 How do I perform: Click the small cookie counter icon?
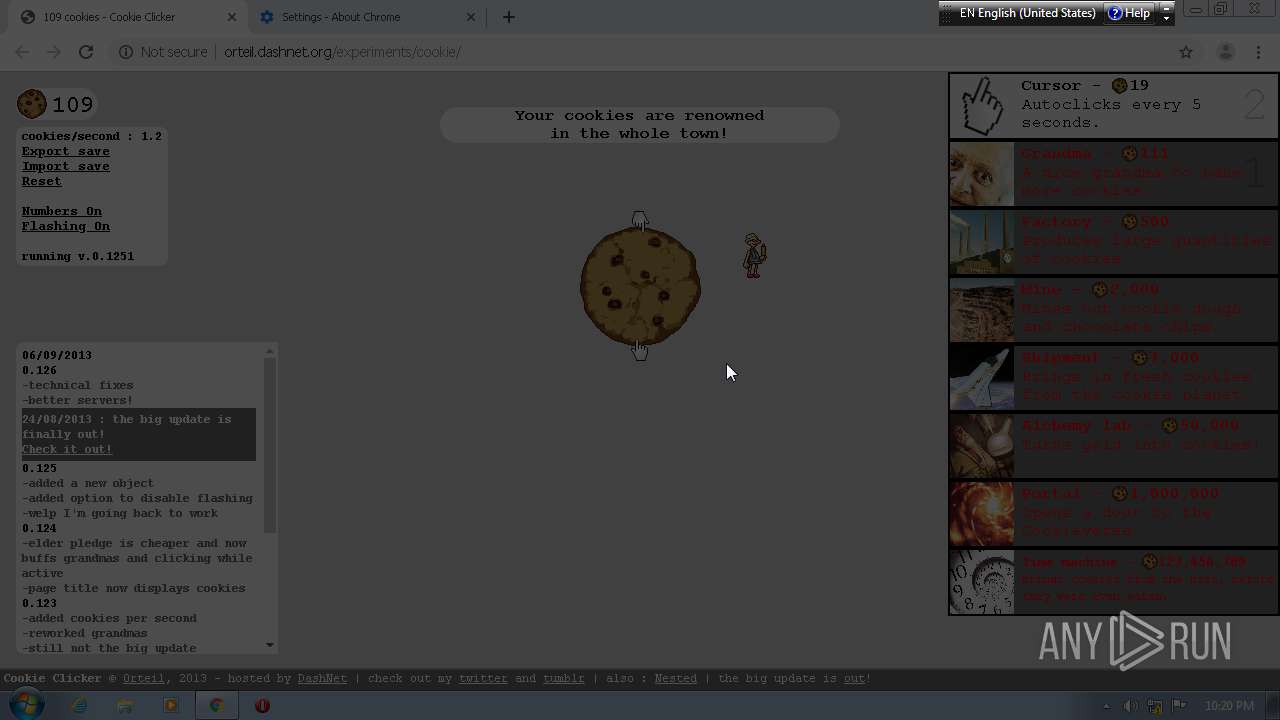click(32, 104)
